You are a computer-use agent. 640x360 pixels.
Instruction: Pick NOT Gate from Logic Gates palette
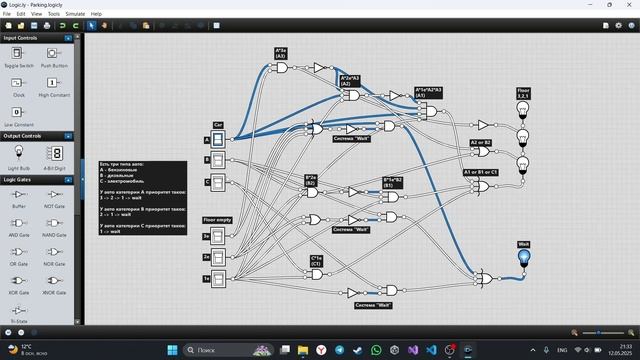(x=54, y=198)
